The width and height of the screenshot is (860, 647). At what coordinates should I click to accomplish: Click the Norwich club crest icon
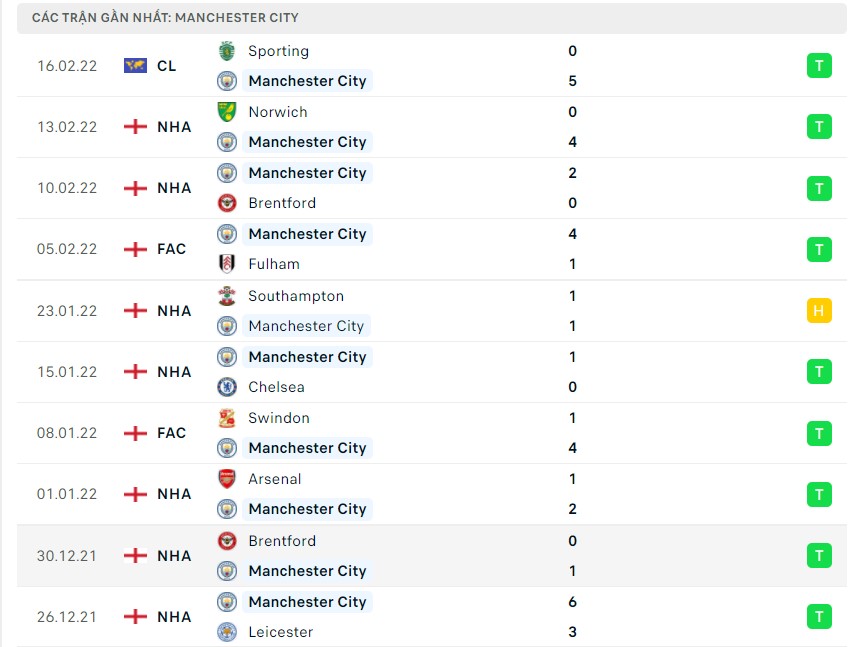tap(227, 112)
